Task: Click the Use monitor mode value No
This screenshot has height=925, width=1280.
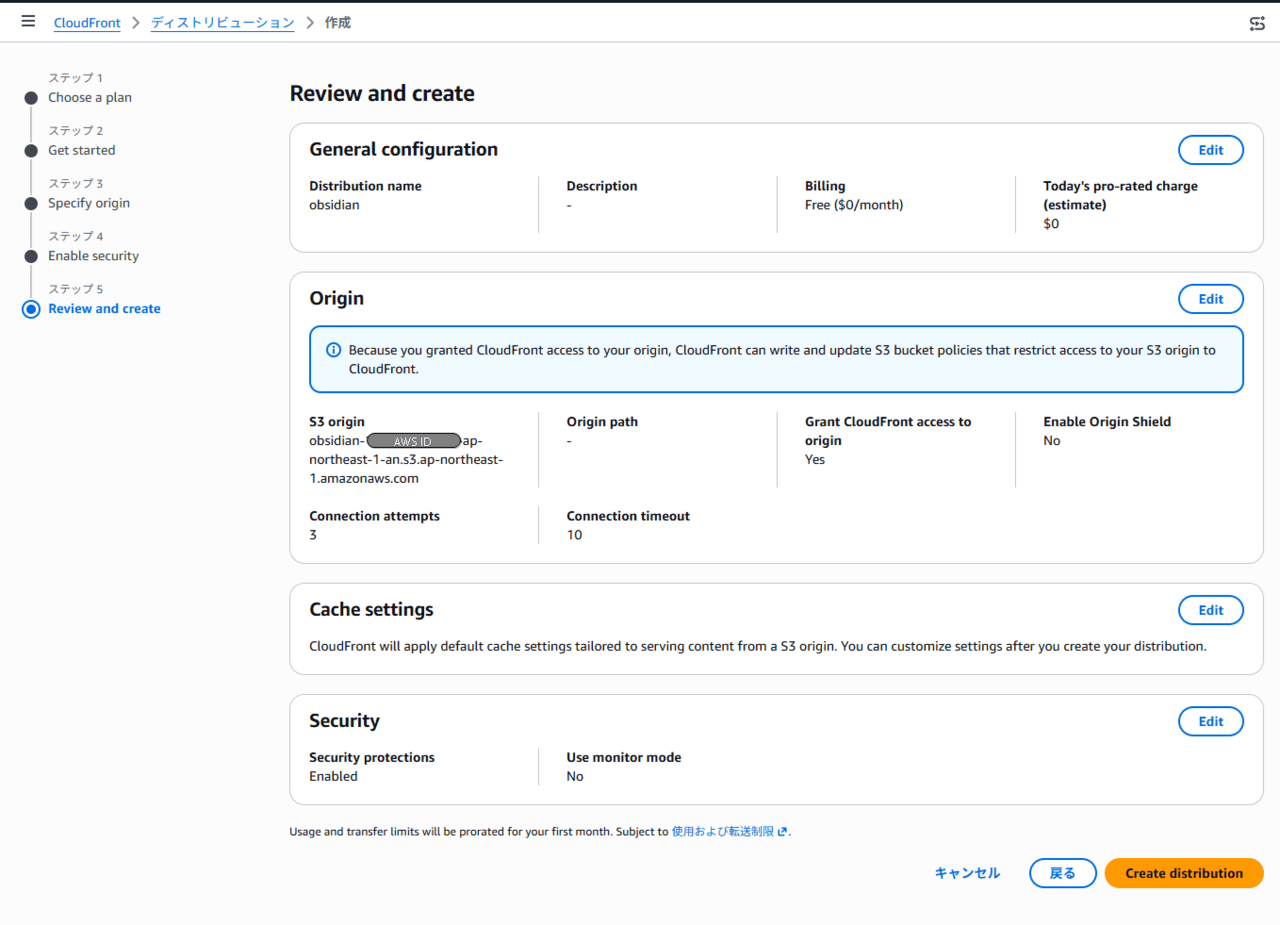Action: [x=575, y=777]
